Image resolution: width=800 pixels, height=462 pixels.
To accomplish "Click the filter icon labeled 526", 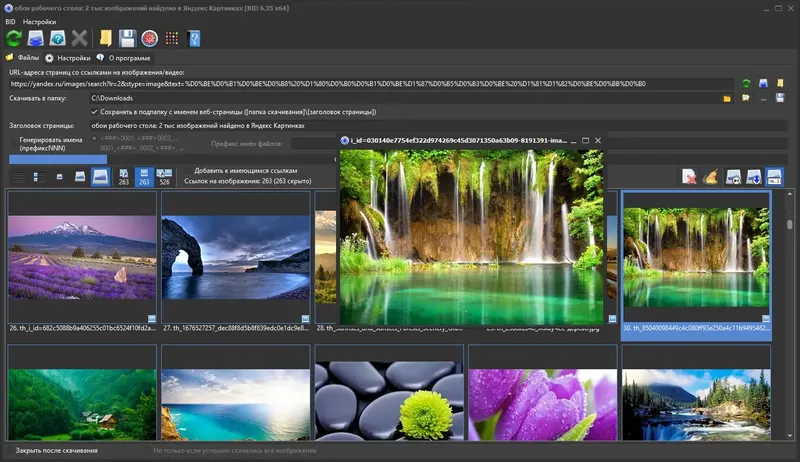I will coord(164,177).
